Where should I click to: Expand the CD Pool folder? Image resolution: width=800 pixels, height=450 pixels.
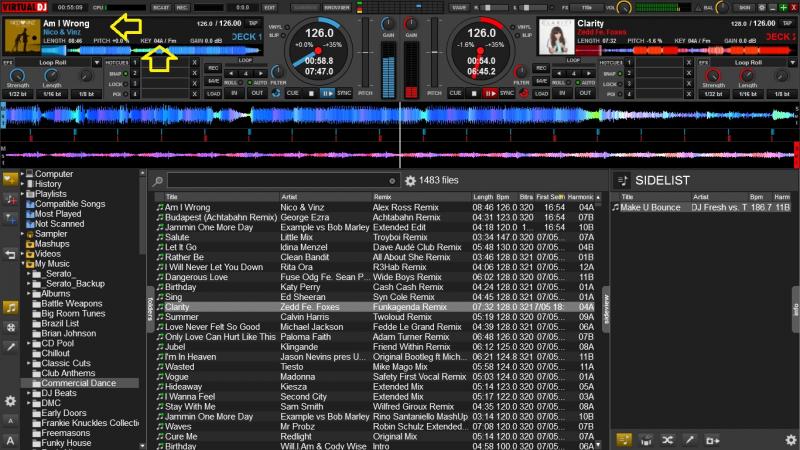point(29,343)
